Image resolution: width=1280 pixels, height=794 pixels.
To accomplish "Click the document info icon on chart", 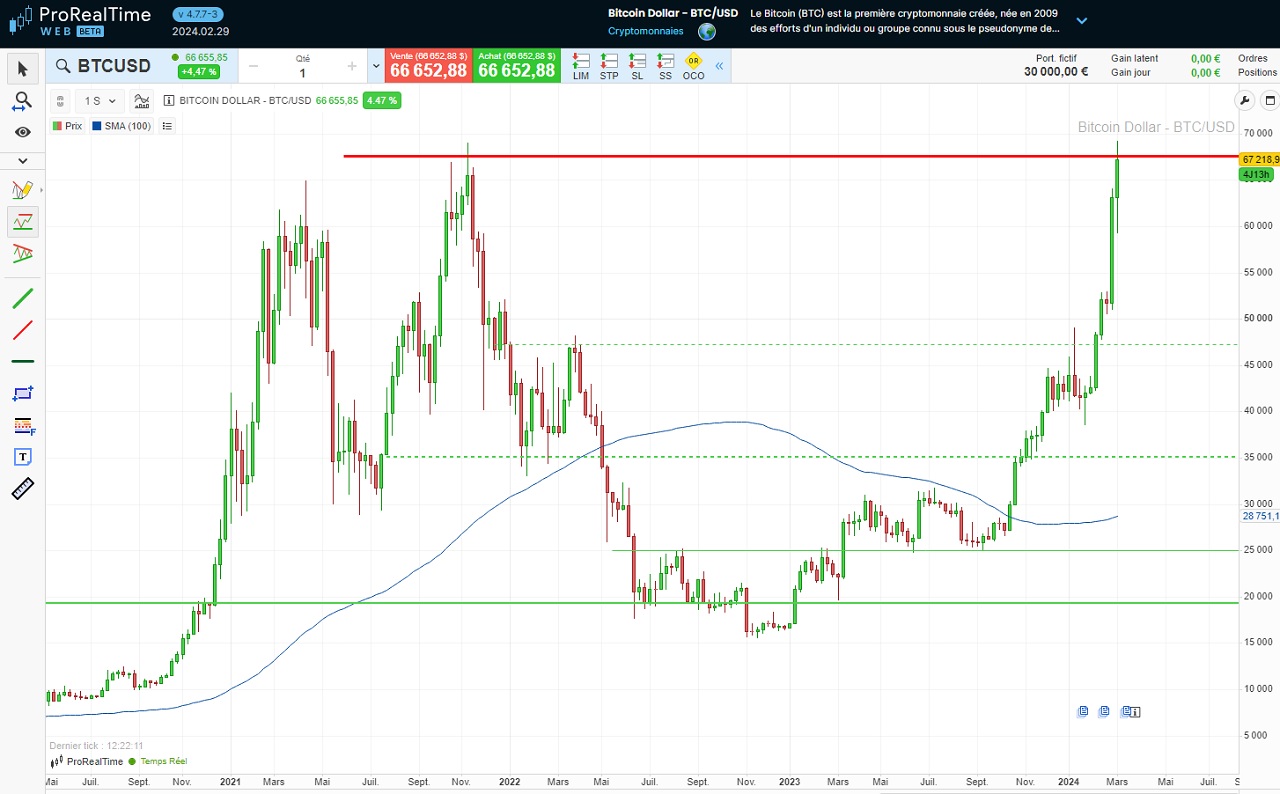I will point(1131,712).
